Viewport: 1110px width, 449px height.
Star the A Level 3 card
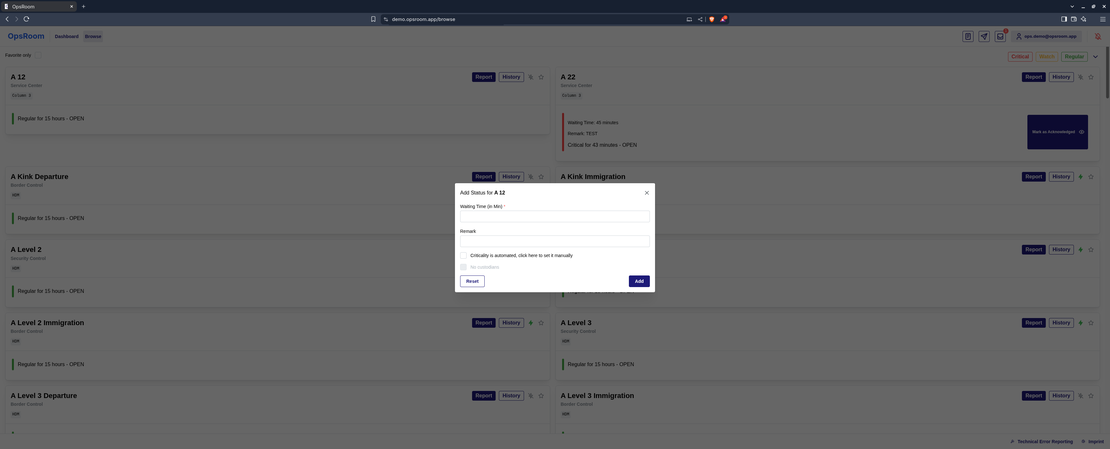pyautogui.click(x=1091, y=322)
